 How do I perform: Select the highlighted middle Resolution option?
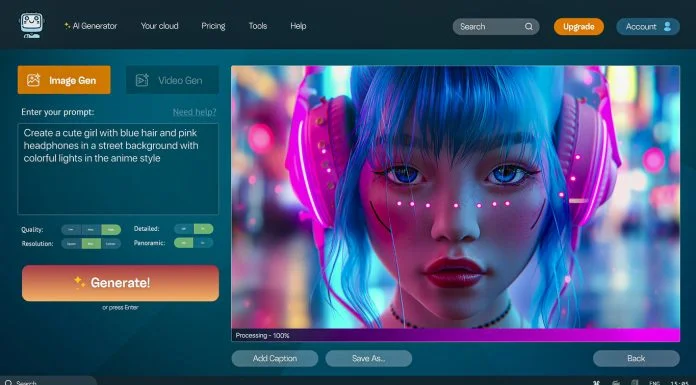(x=91, y=244)
